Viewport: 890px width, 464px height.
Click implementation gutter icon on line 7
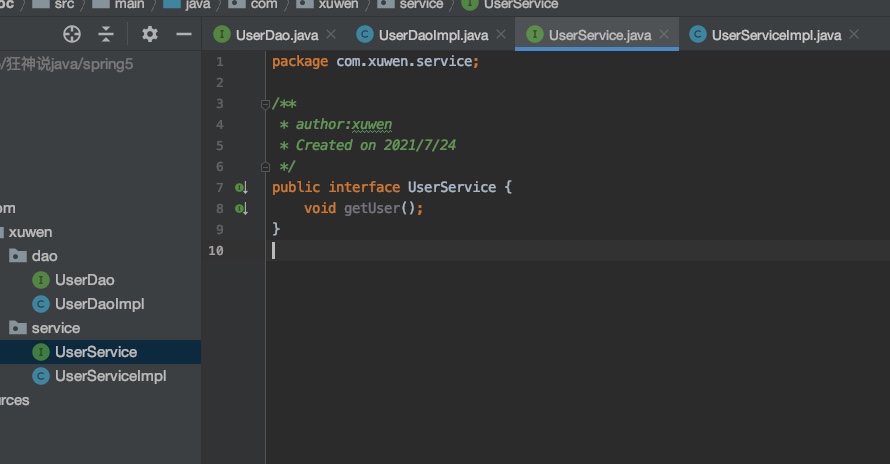[x=241, y=187]
